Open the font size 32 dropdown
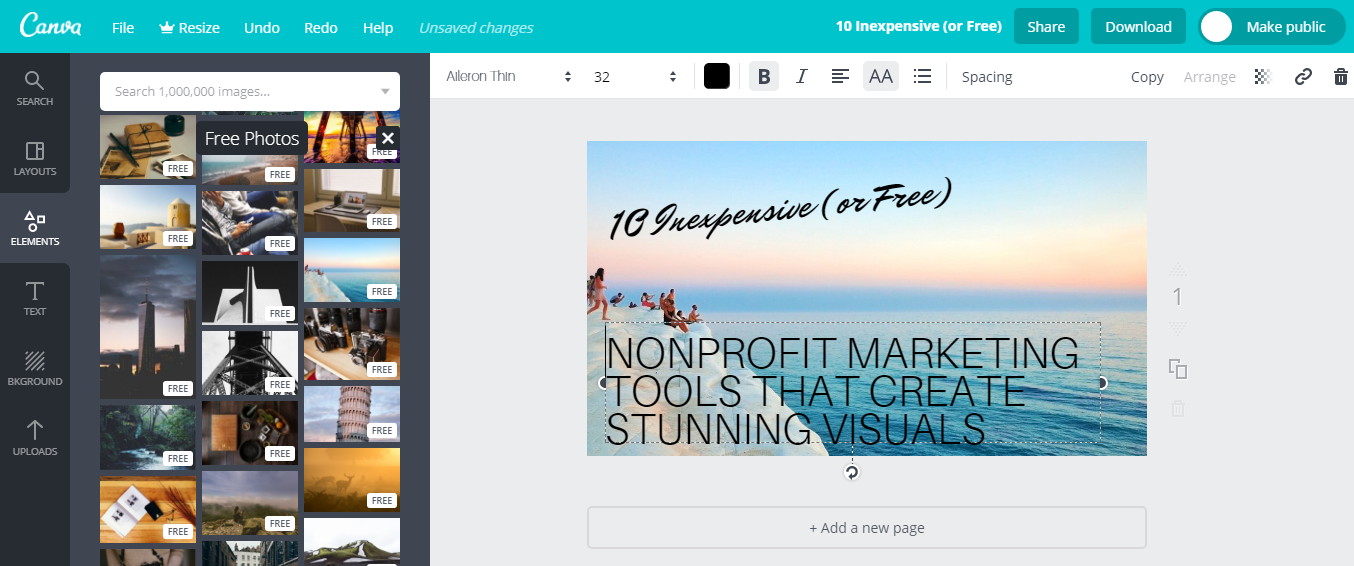Screen dimensions: 1354x566 635,76
